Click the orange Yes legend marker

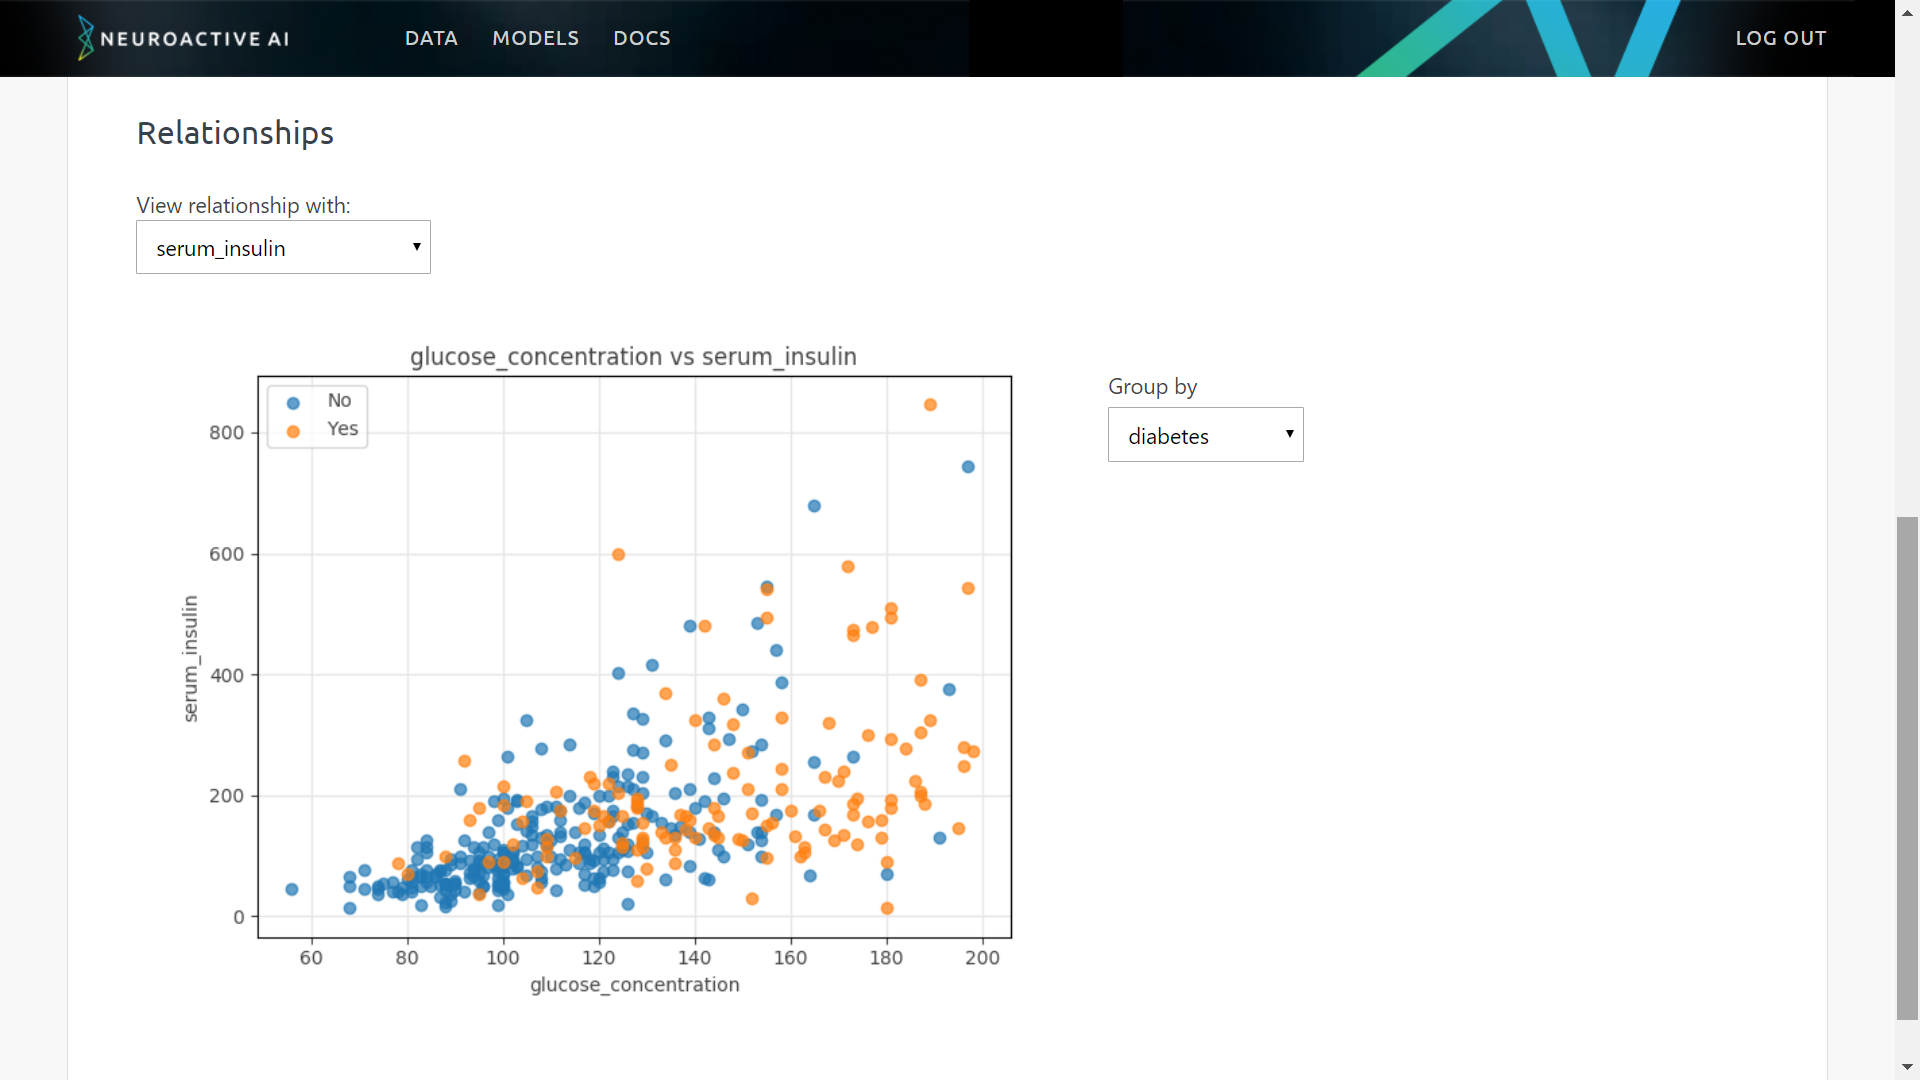click(x=293, y=432)
